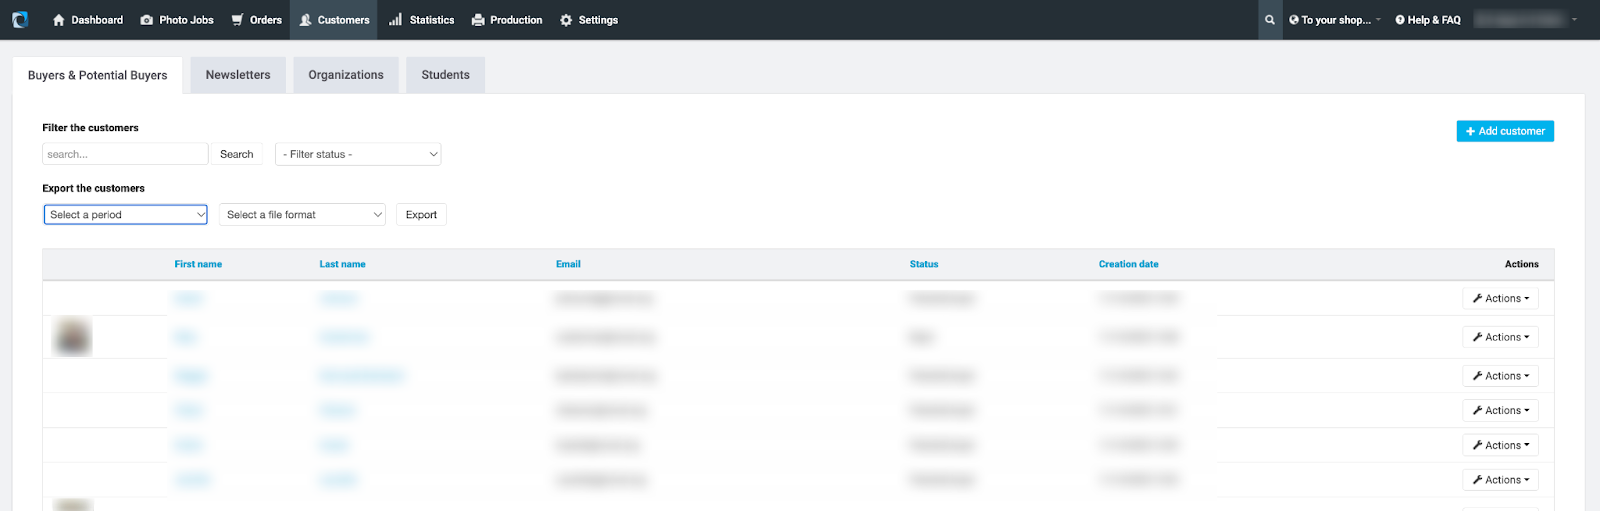The image size is (1600, 511).
Task: Open Help & FAQ
Action: pos(1428,20)
